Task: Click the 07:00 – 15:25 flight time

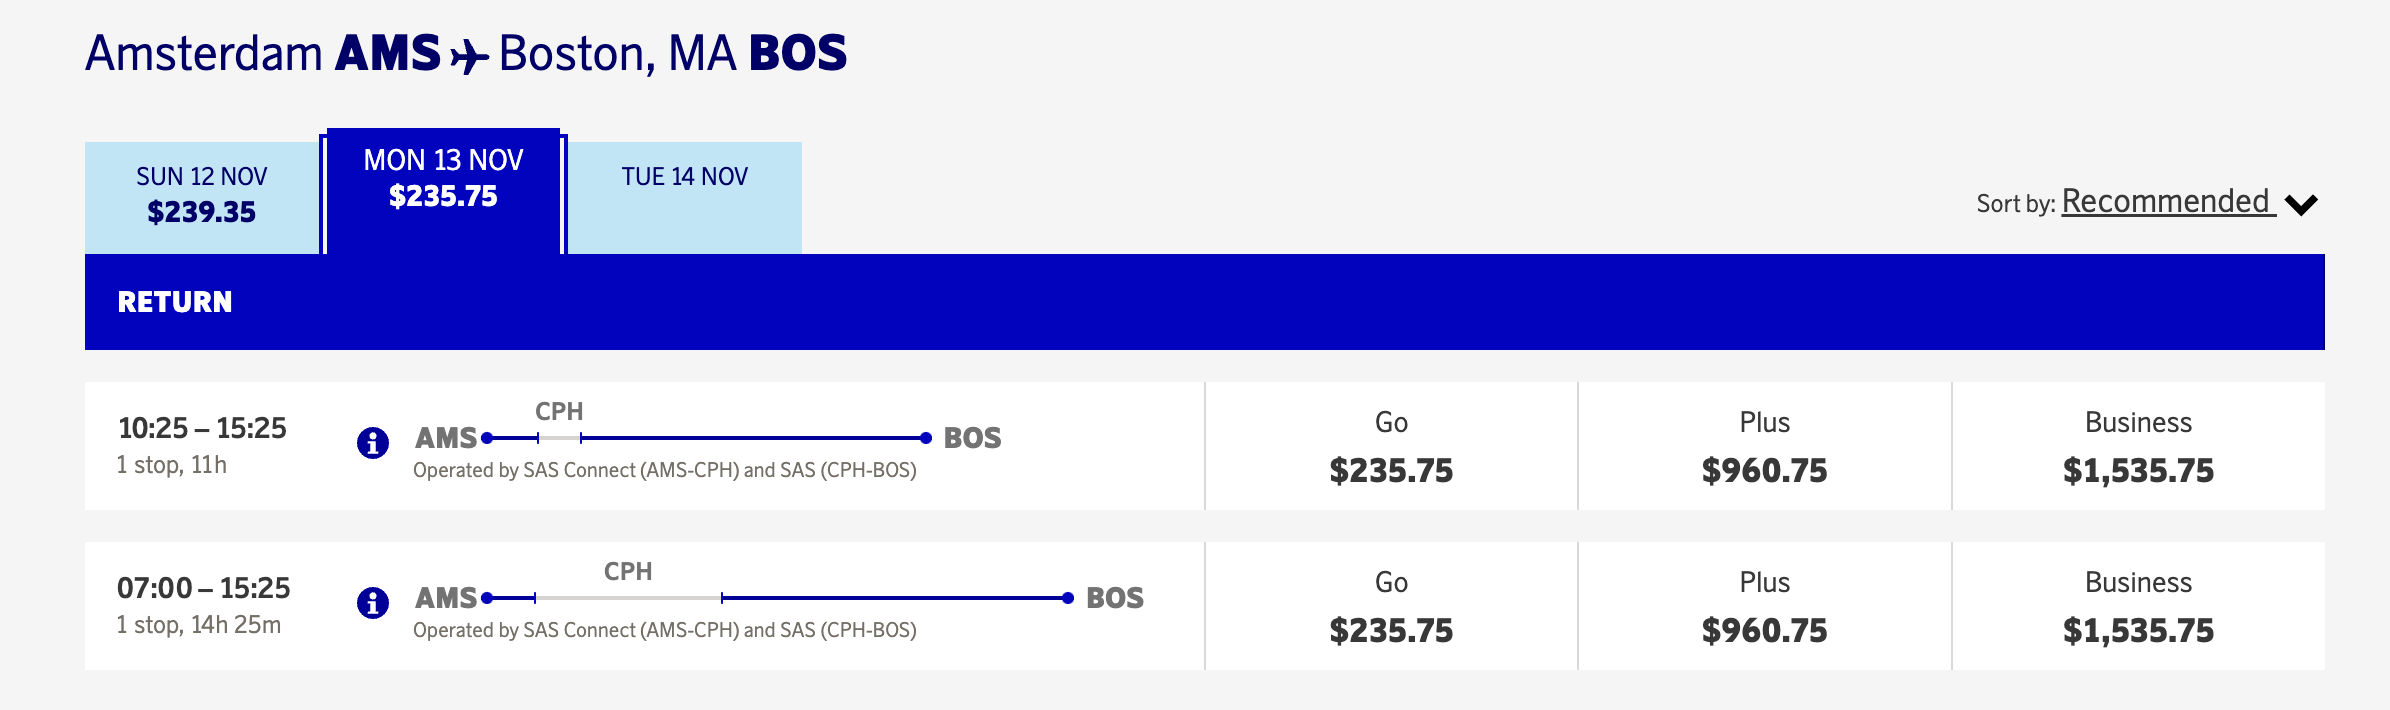Action: coord(203,588)
